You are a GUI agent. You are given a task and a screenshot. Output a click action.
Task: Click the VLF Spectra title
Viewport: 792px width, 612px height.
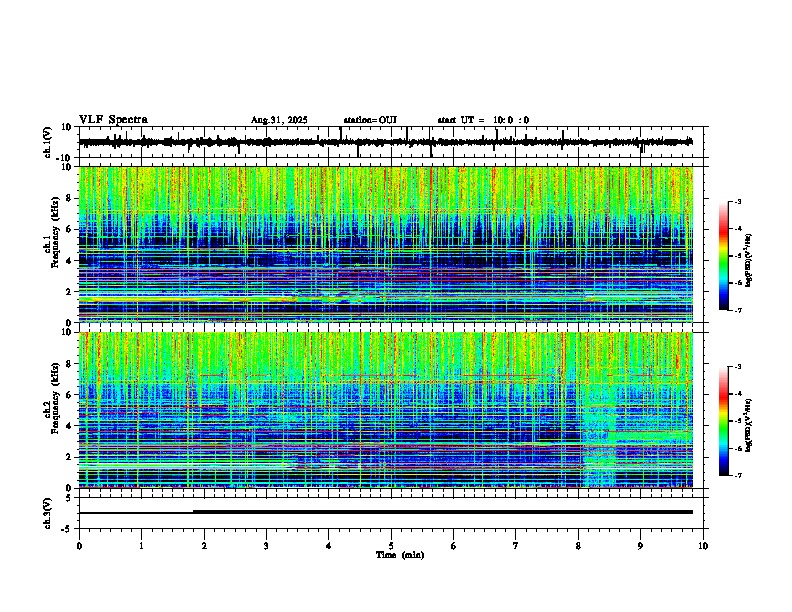pos(113,120)
